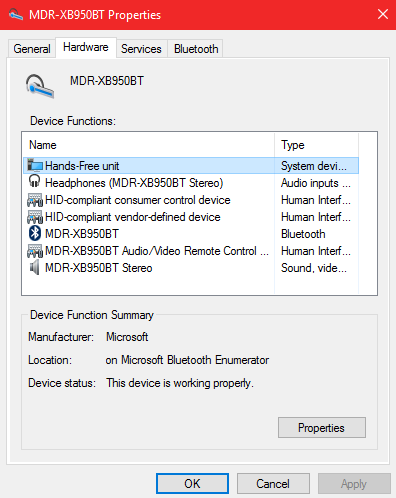Click the headphones icon beside MDR-XB950BT Stereo
The width and height of the screenshot is (396, 498).
tap(35, 182)
